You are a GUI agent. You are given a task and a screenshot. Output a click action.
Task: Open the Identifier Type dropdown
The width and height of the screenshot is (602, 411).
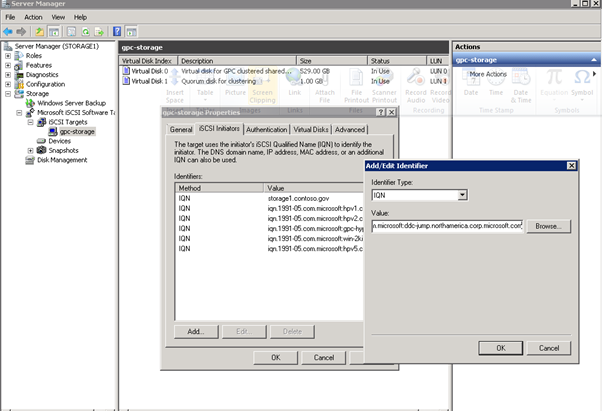tap(462, 195)
